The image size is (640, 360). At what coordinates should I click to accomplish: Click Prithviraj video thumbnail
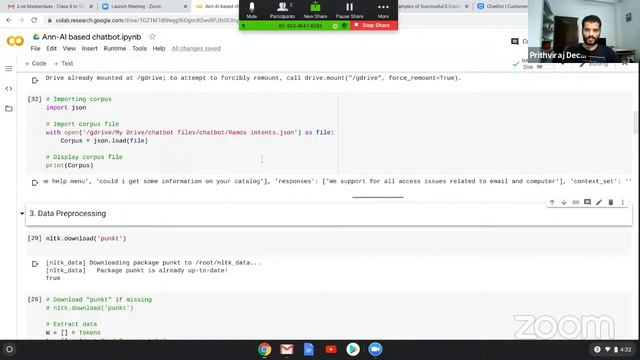[x=584, y=31]
